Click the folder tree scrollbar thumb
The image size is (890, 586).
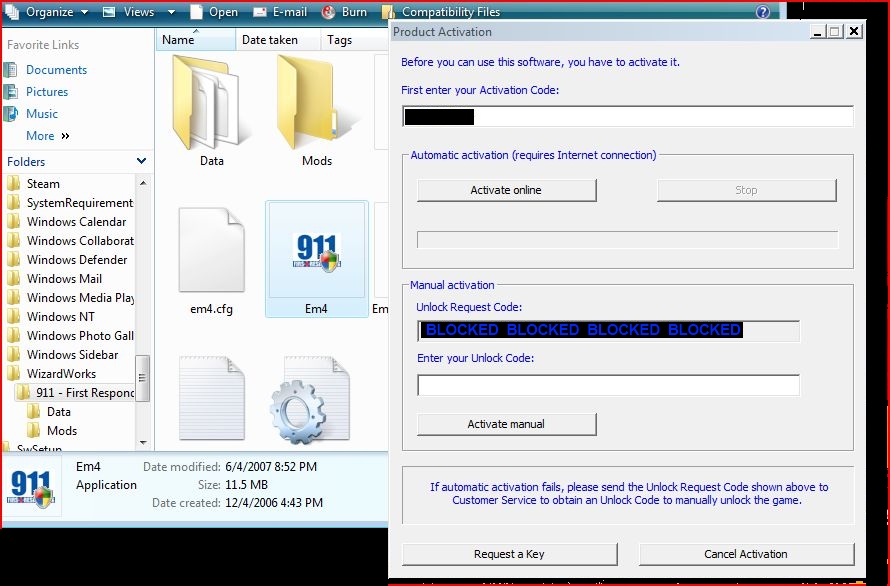142,378
